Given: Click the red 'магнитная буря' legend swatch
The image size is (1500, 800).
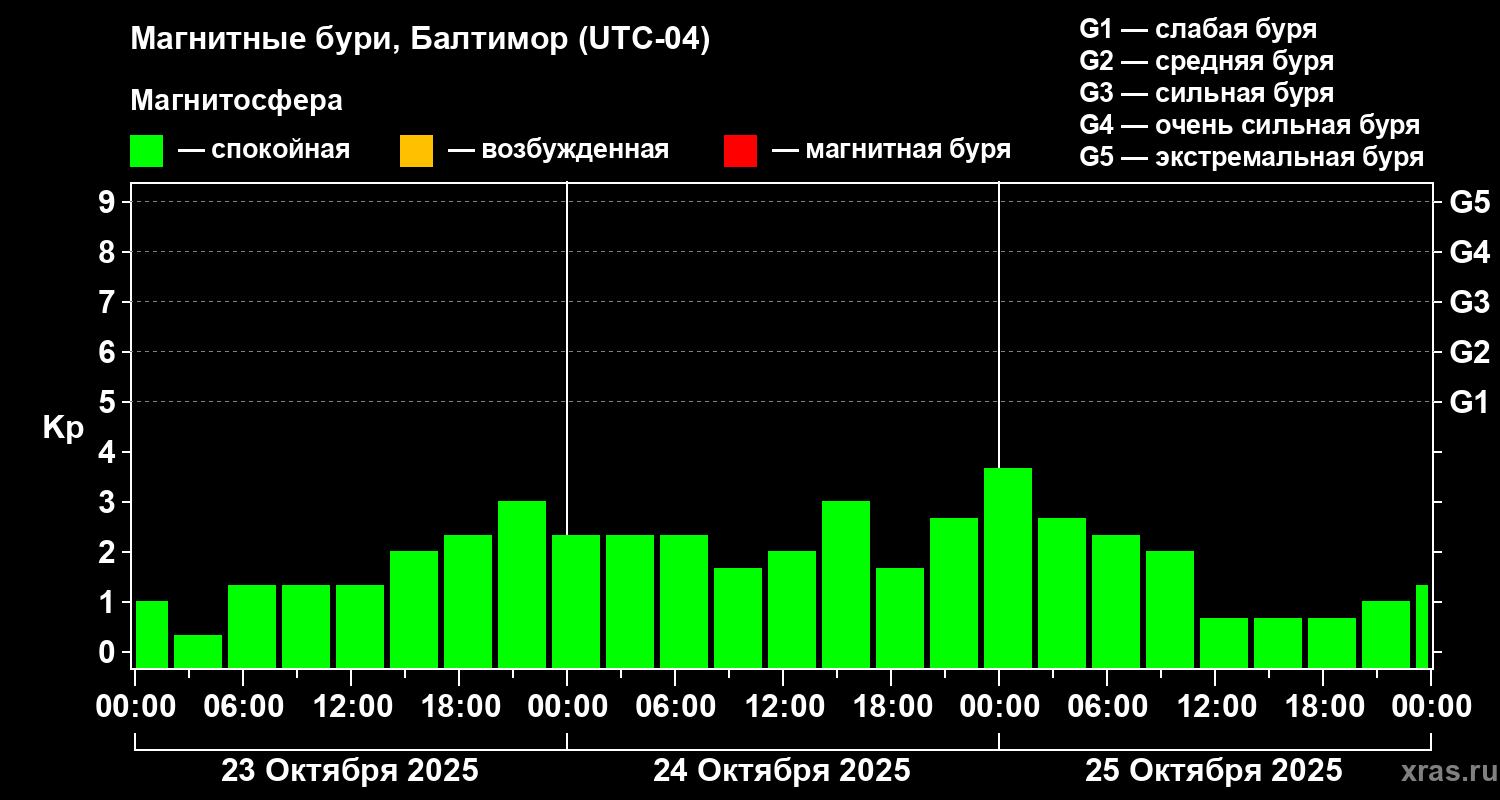Looking at the screenshot, I should pos(740,151).
